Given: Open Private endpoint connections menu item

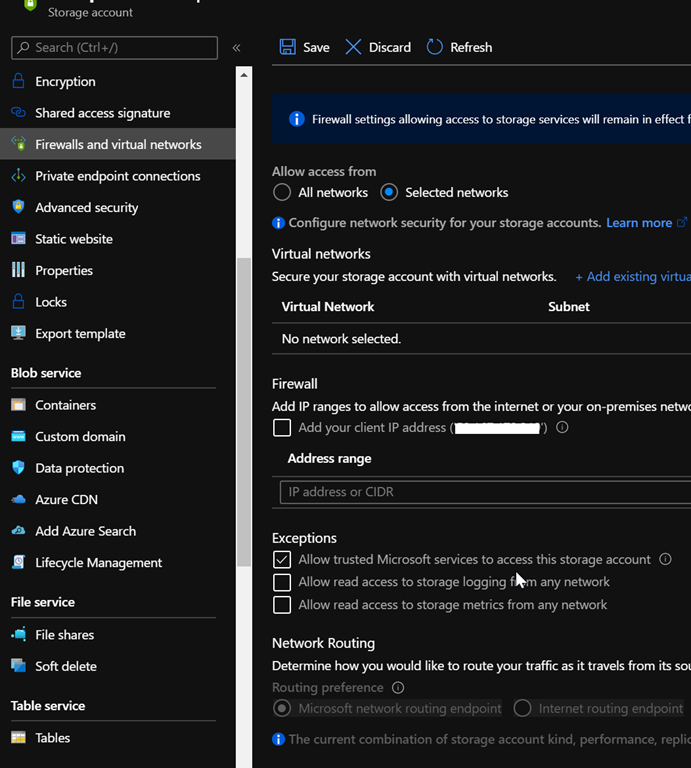Looking at the screenshot, I should coord(117,176).
